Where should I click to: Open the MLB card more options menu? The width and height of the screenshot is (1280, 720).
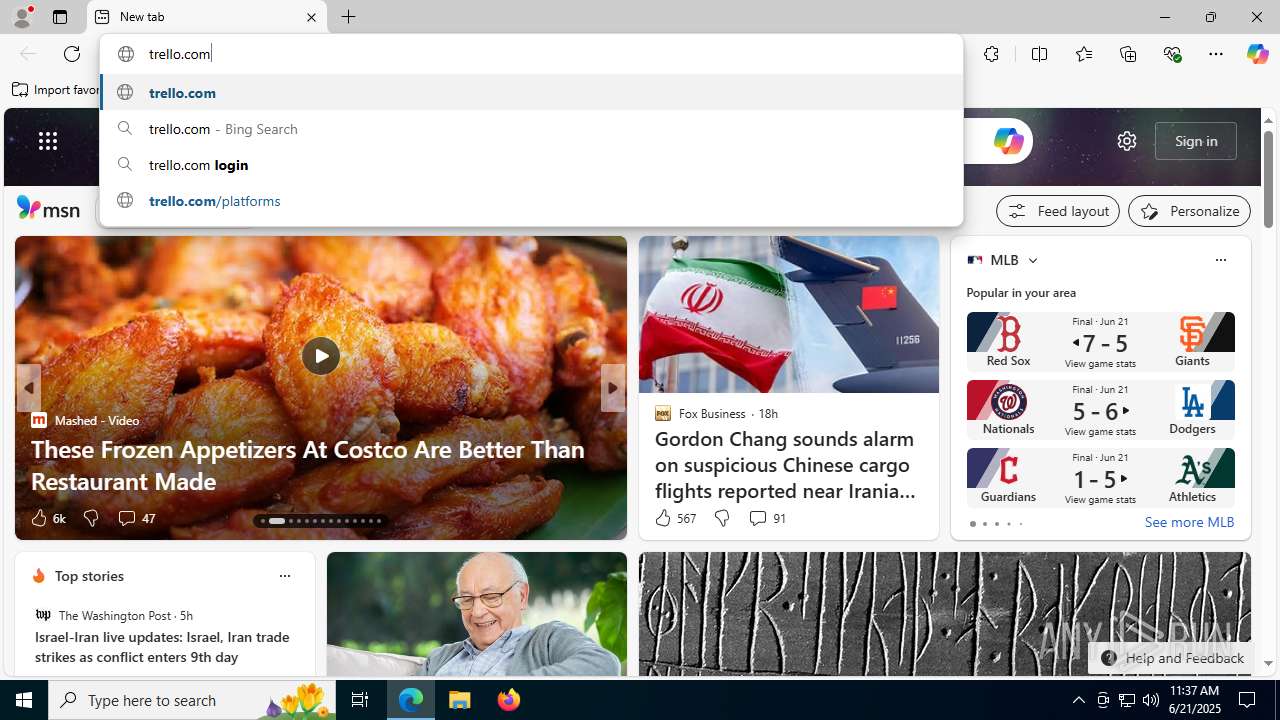point(1220,260)
